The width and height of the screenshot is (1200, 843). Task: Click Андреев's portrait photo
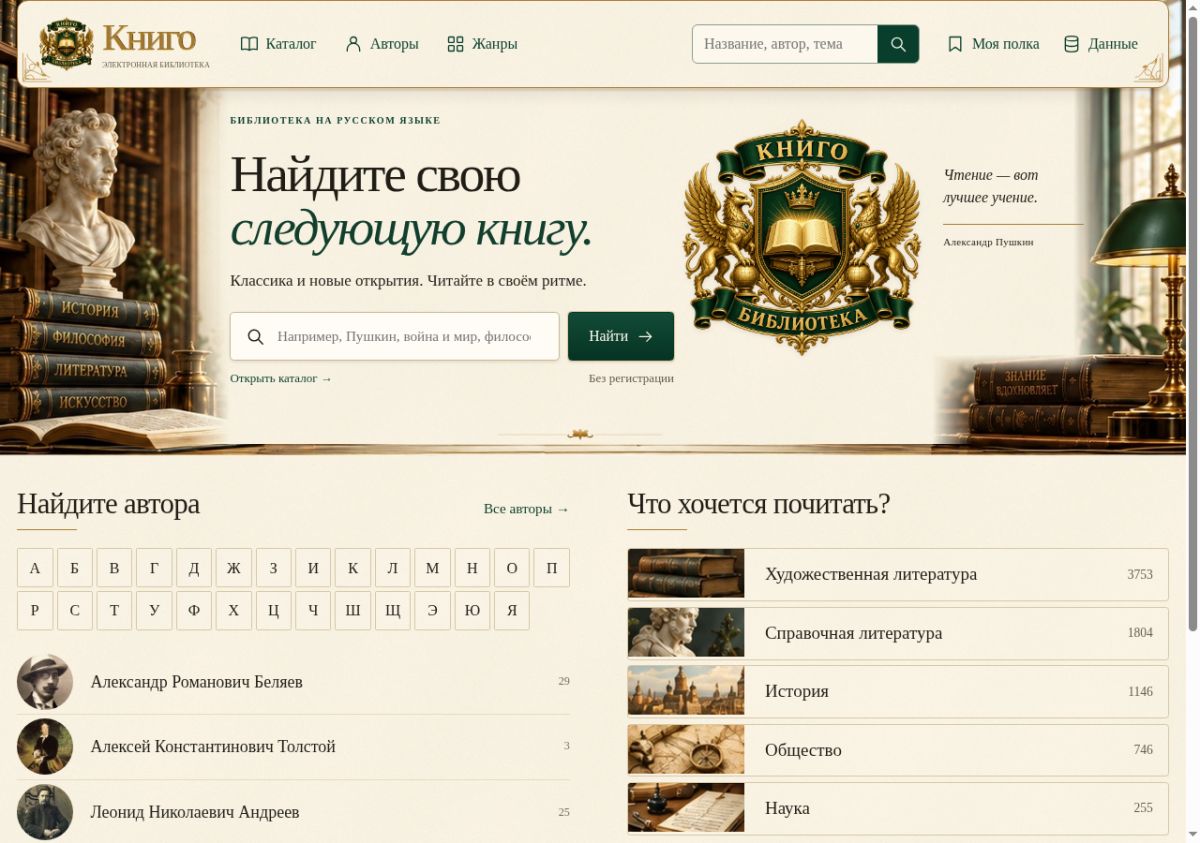(45, 812)
